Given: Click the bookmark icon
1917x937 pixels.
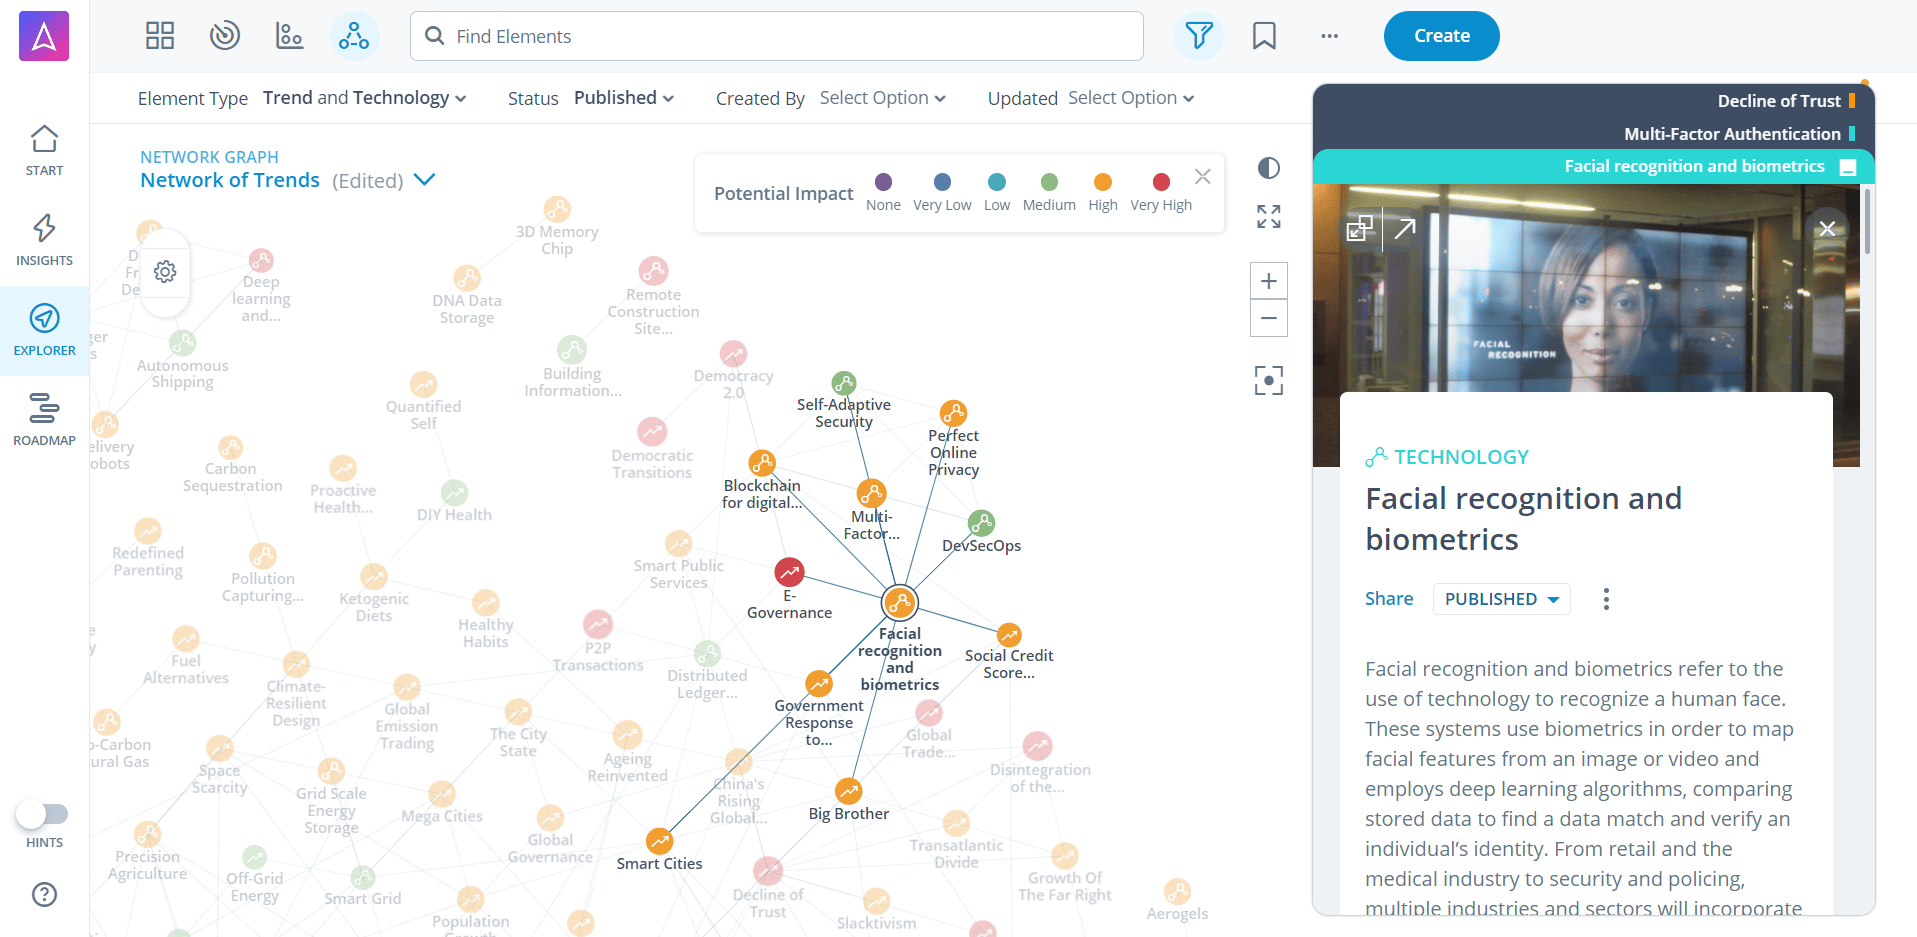Looking at the screenshot, I should tap(1264, 36).
